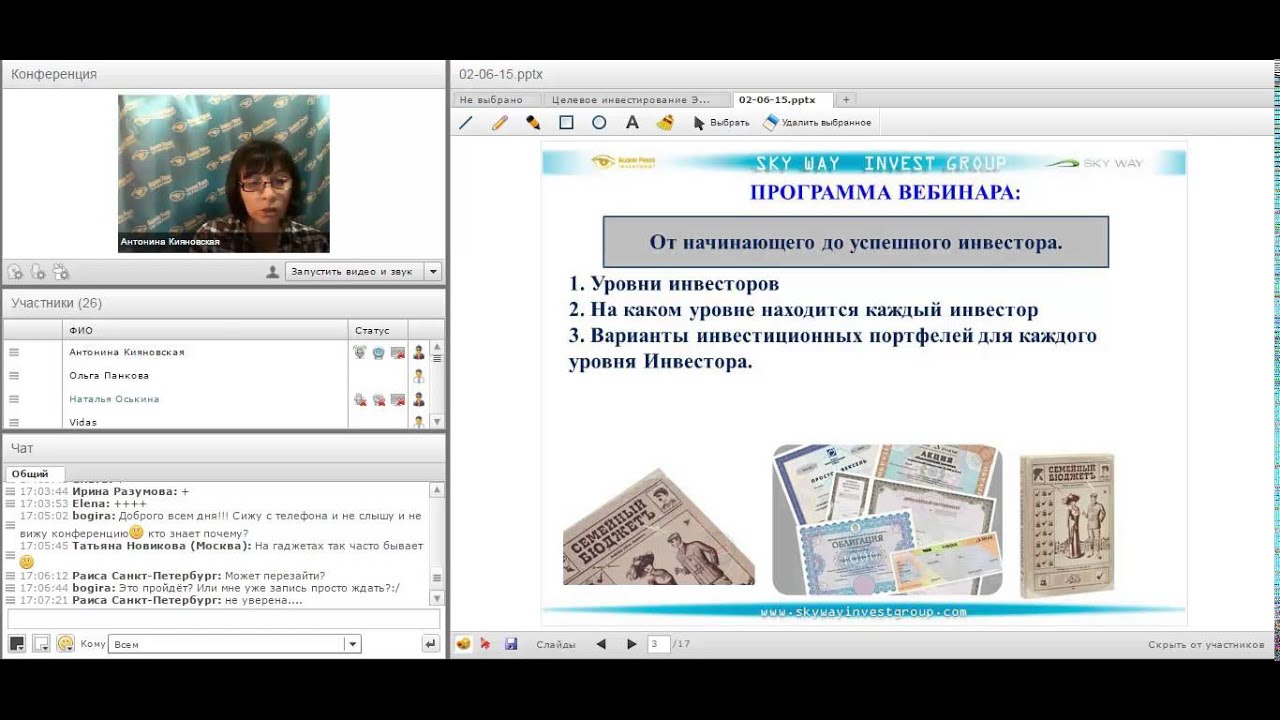Click Удалить выбранное eraser button
The height and width of the screenshot is (720, 1280).
[x=817, y=123]
